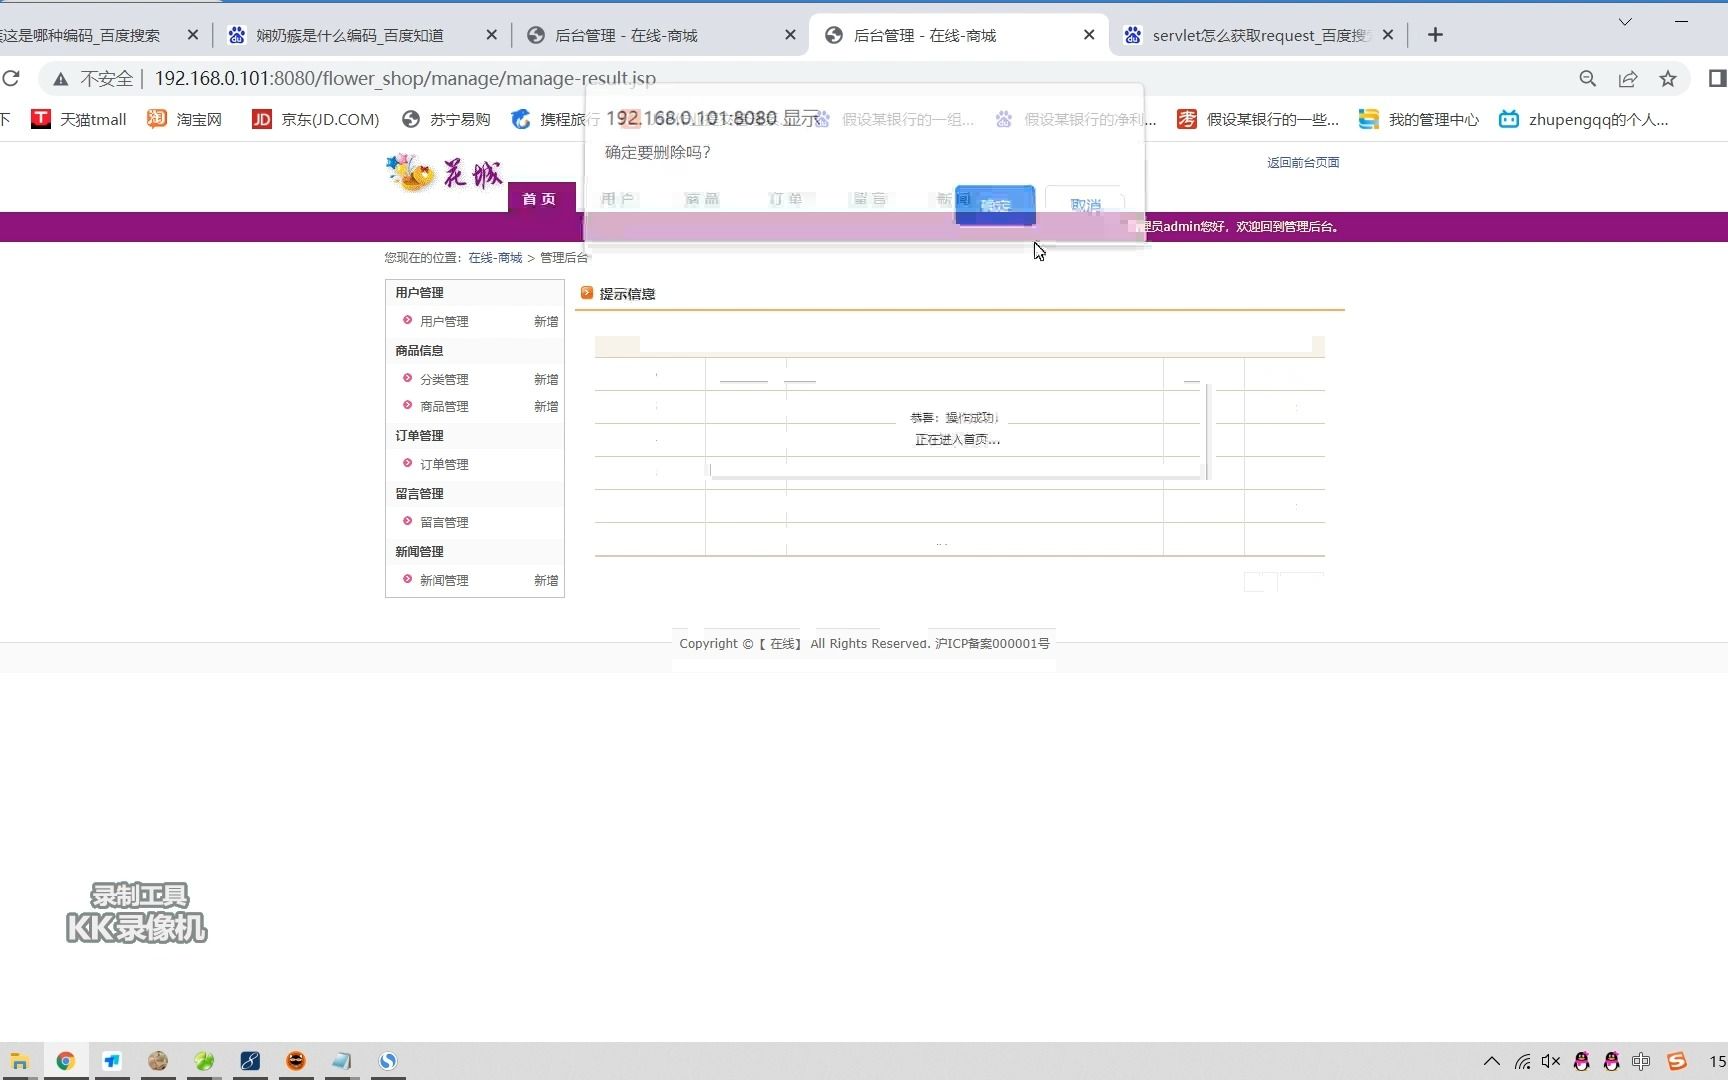
Task: Click the magnifier search icon in the toolbar
Action: (1587, 78)
